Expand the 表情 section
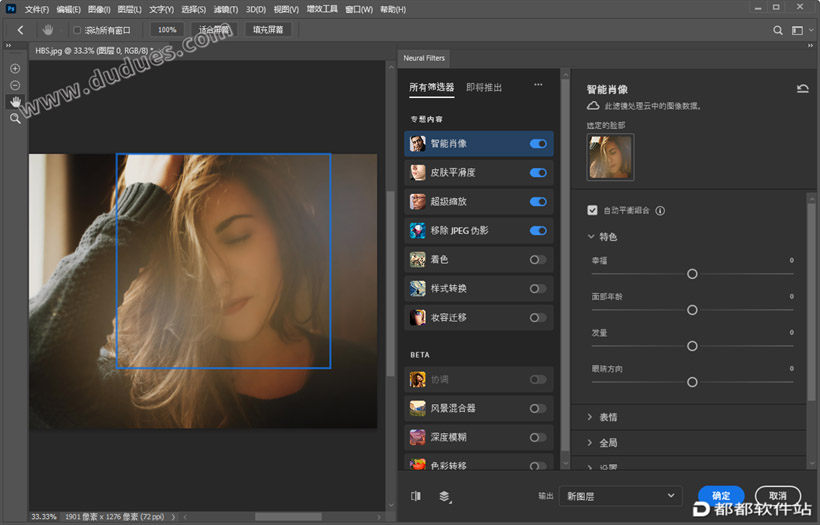This screenshot has width=820, height=525. tap(590, 417)
